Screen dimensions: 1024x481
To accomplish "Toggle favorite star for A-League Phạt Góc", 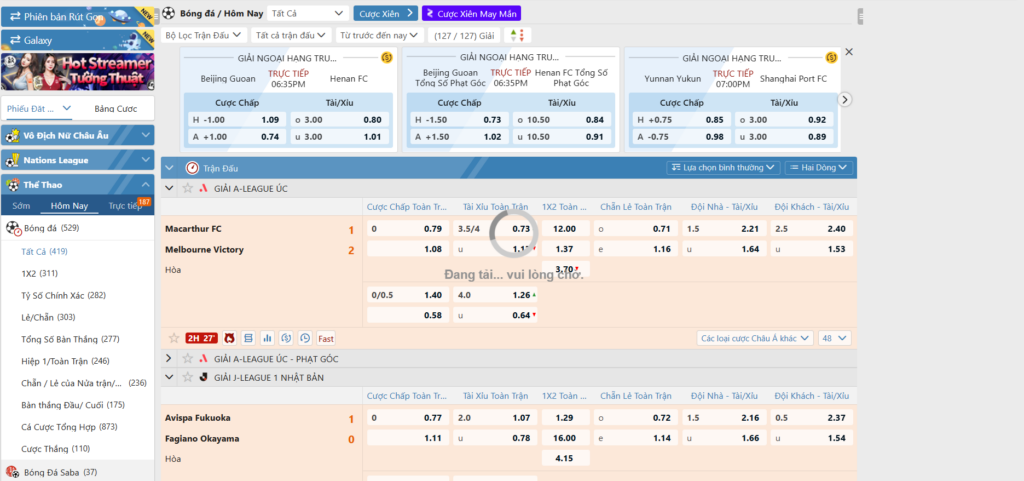I will click(185, 358).
